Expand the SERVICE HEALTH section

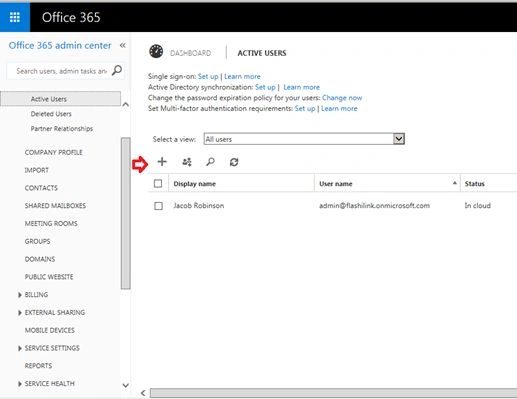[x=20, y=384]
